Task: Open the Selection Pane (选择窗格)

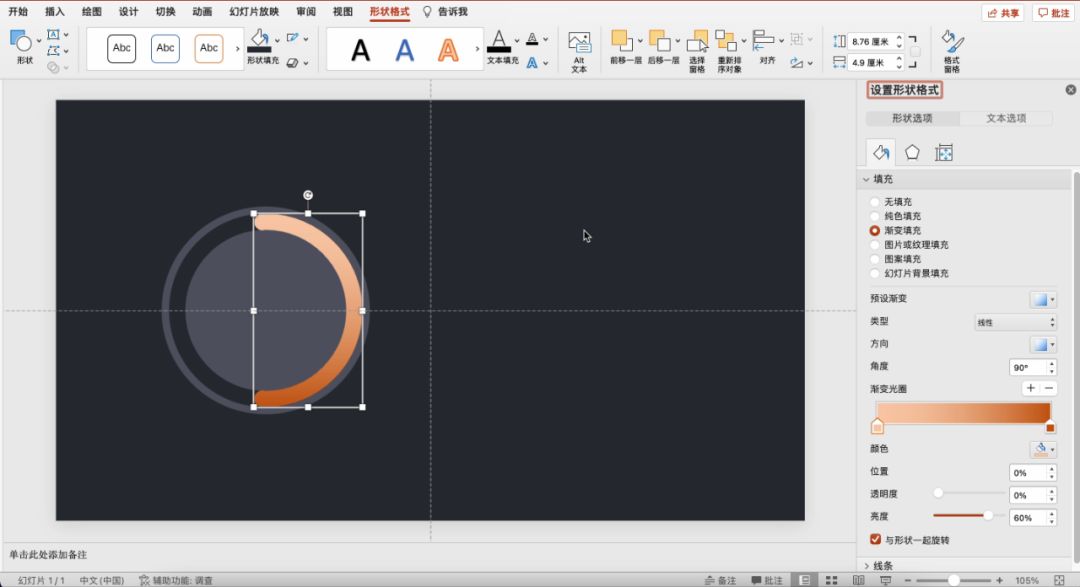Action: pyautogui.click(x=697, y=43)
